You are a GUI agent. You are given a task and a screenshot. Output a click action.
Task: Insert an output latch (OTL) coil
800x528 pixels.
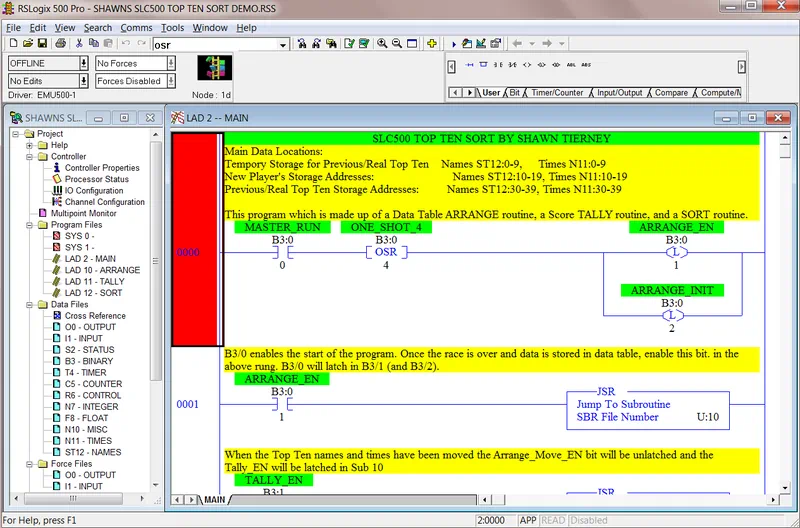click(542, 65)
